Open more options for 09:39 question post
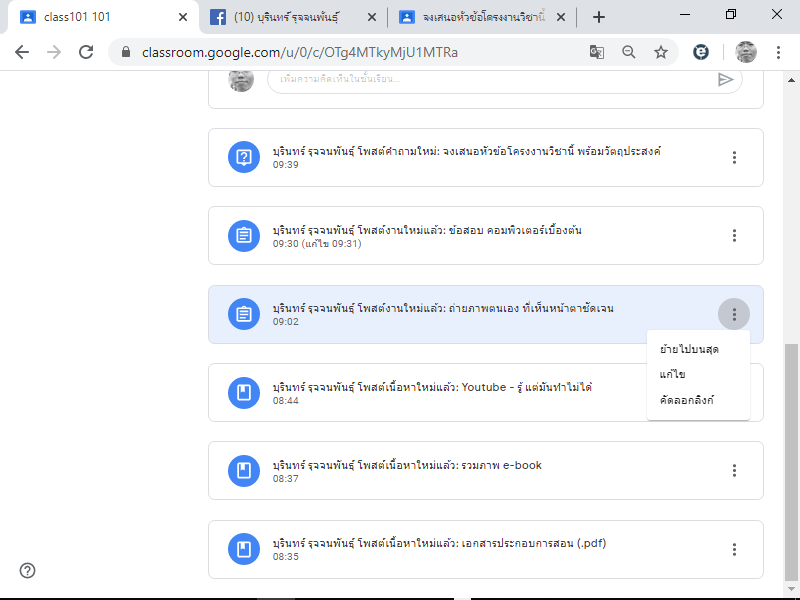Image resolution: width=800 pixels, height=600 pixels. (x=734, y=157)
